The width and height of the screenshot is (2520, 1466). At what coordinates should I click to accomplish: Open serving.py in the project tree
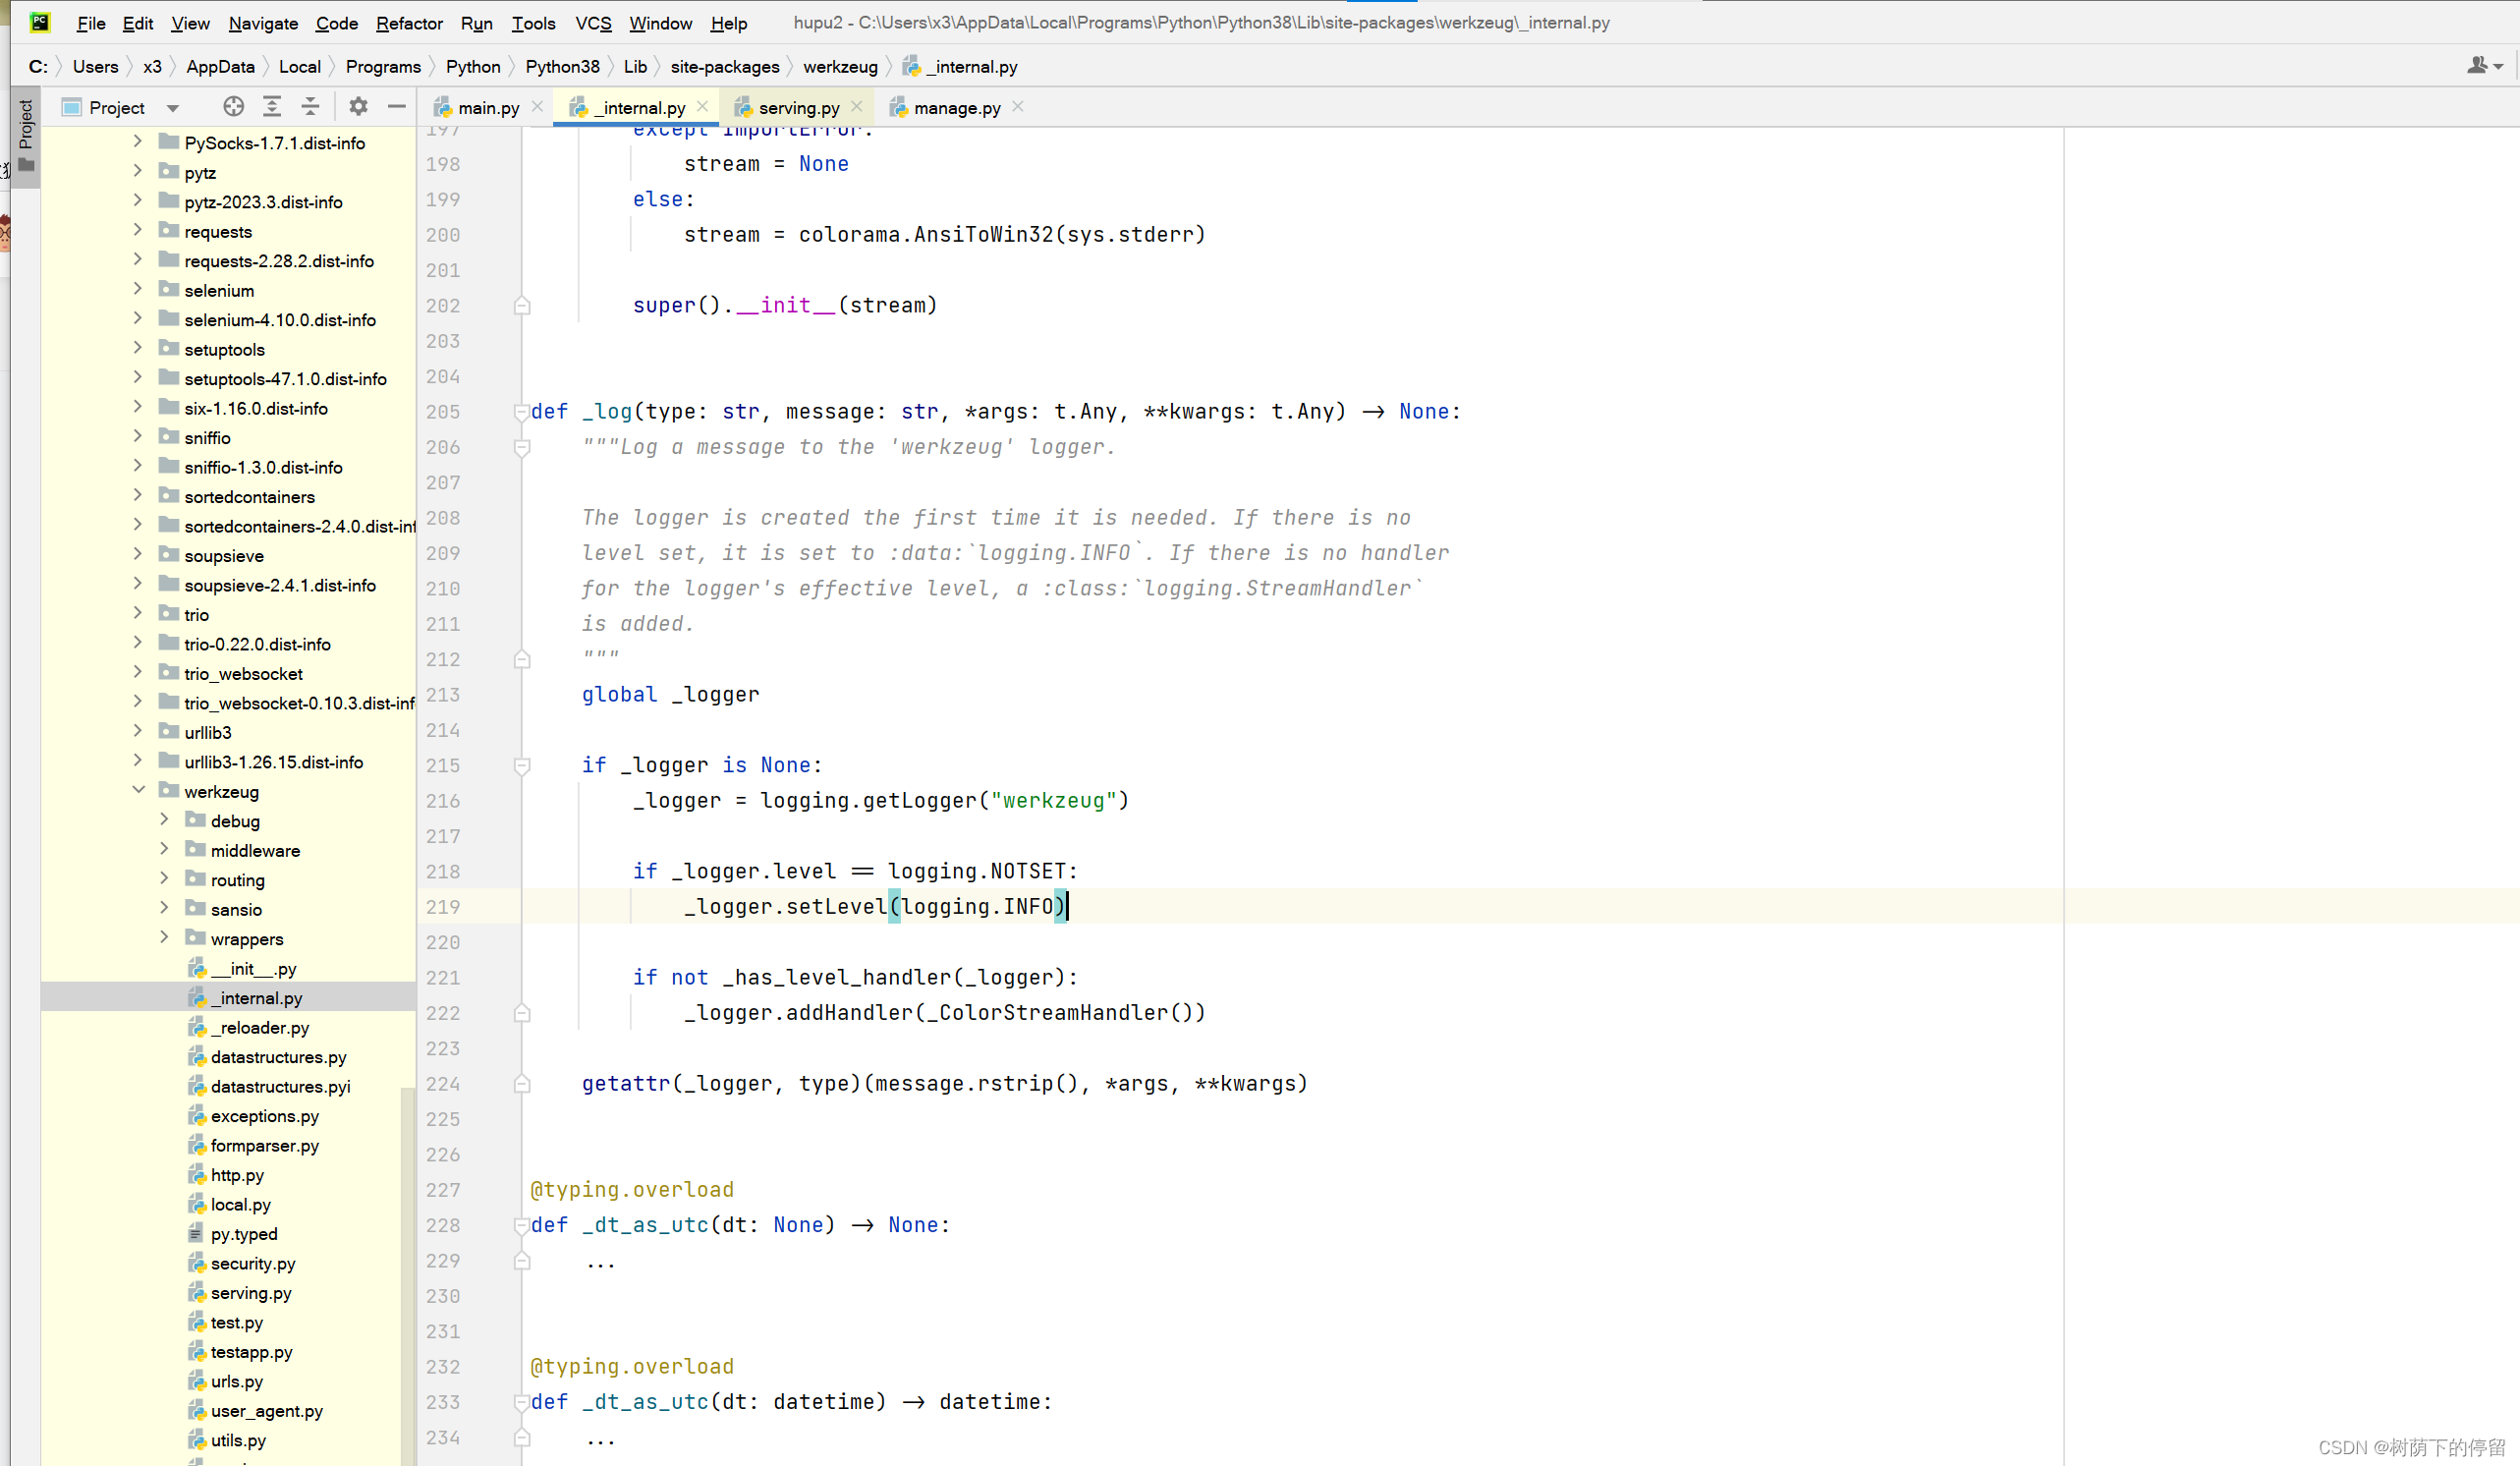click(251, 1293)
